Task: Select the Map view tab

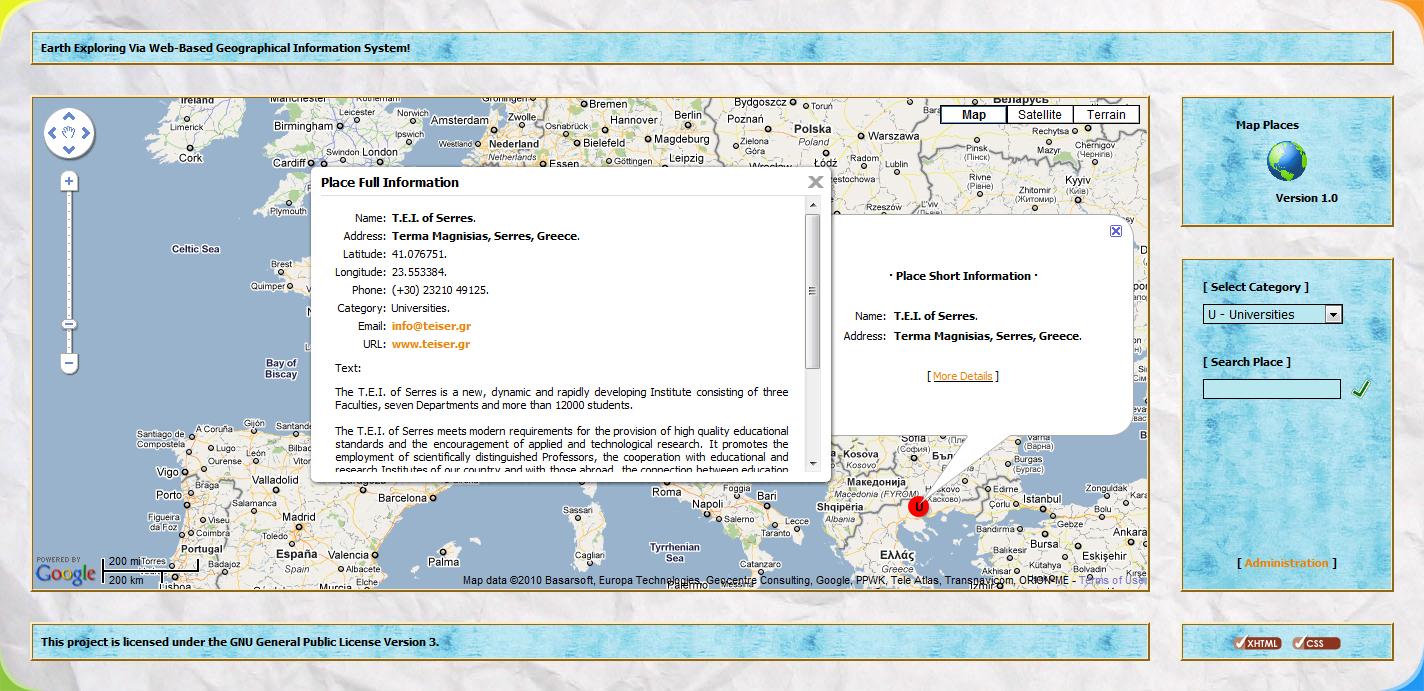Action: (973, 115)
